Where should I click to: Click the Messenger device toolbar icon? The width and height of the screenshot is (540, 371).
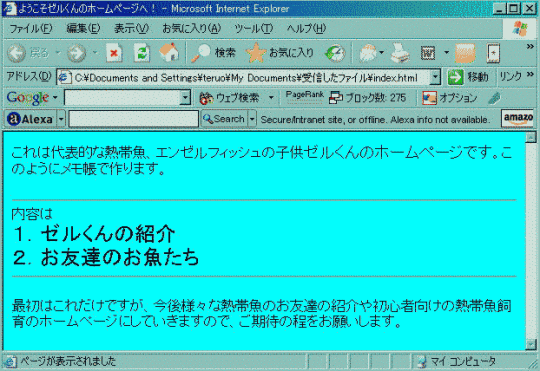493,53
